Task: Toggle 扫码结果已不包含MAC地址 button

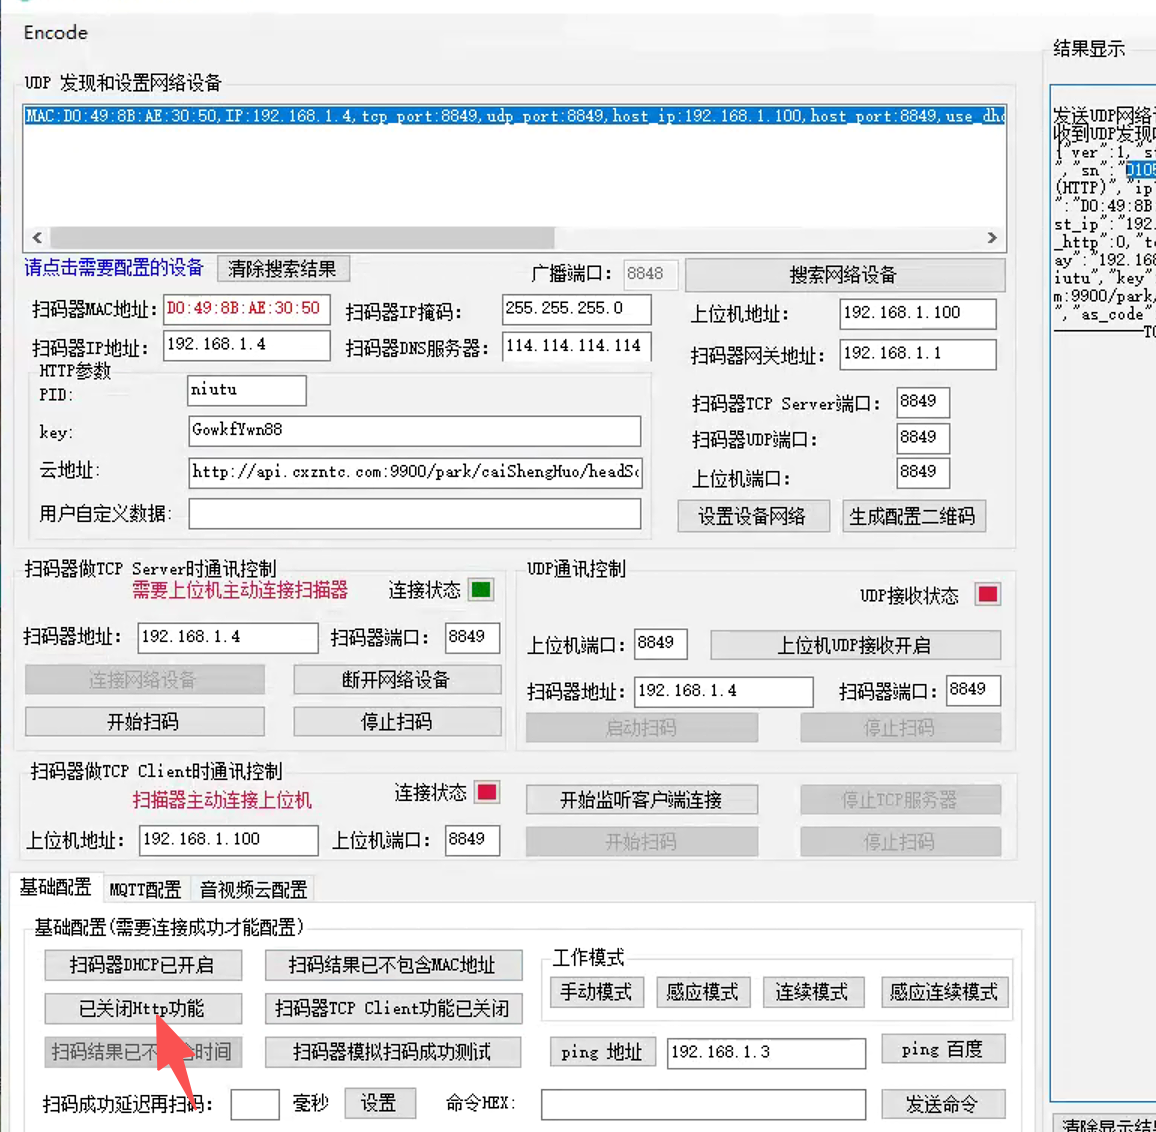Action: [x=394, y=965]
